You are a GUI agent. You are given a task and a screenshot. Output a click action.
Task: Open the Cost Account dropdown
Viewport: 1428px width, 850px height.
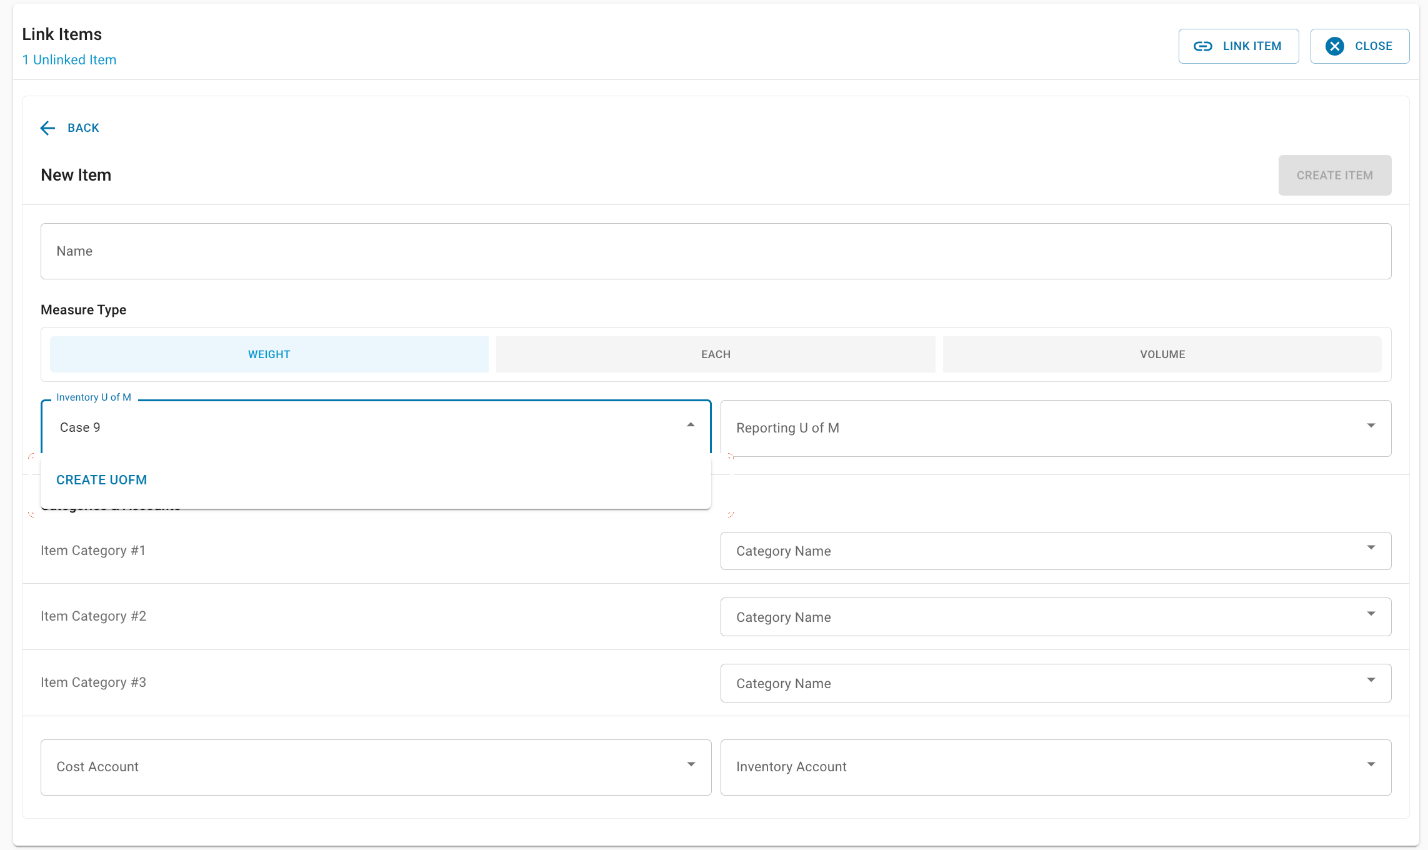pos(375,767)
